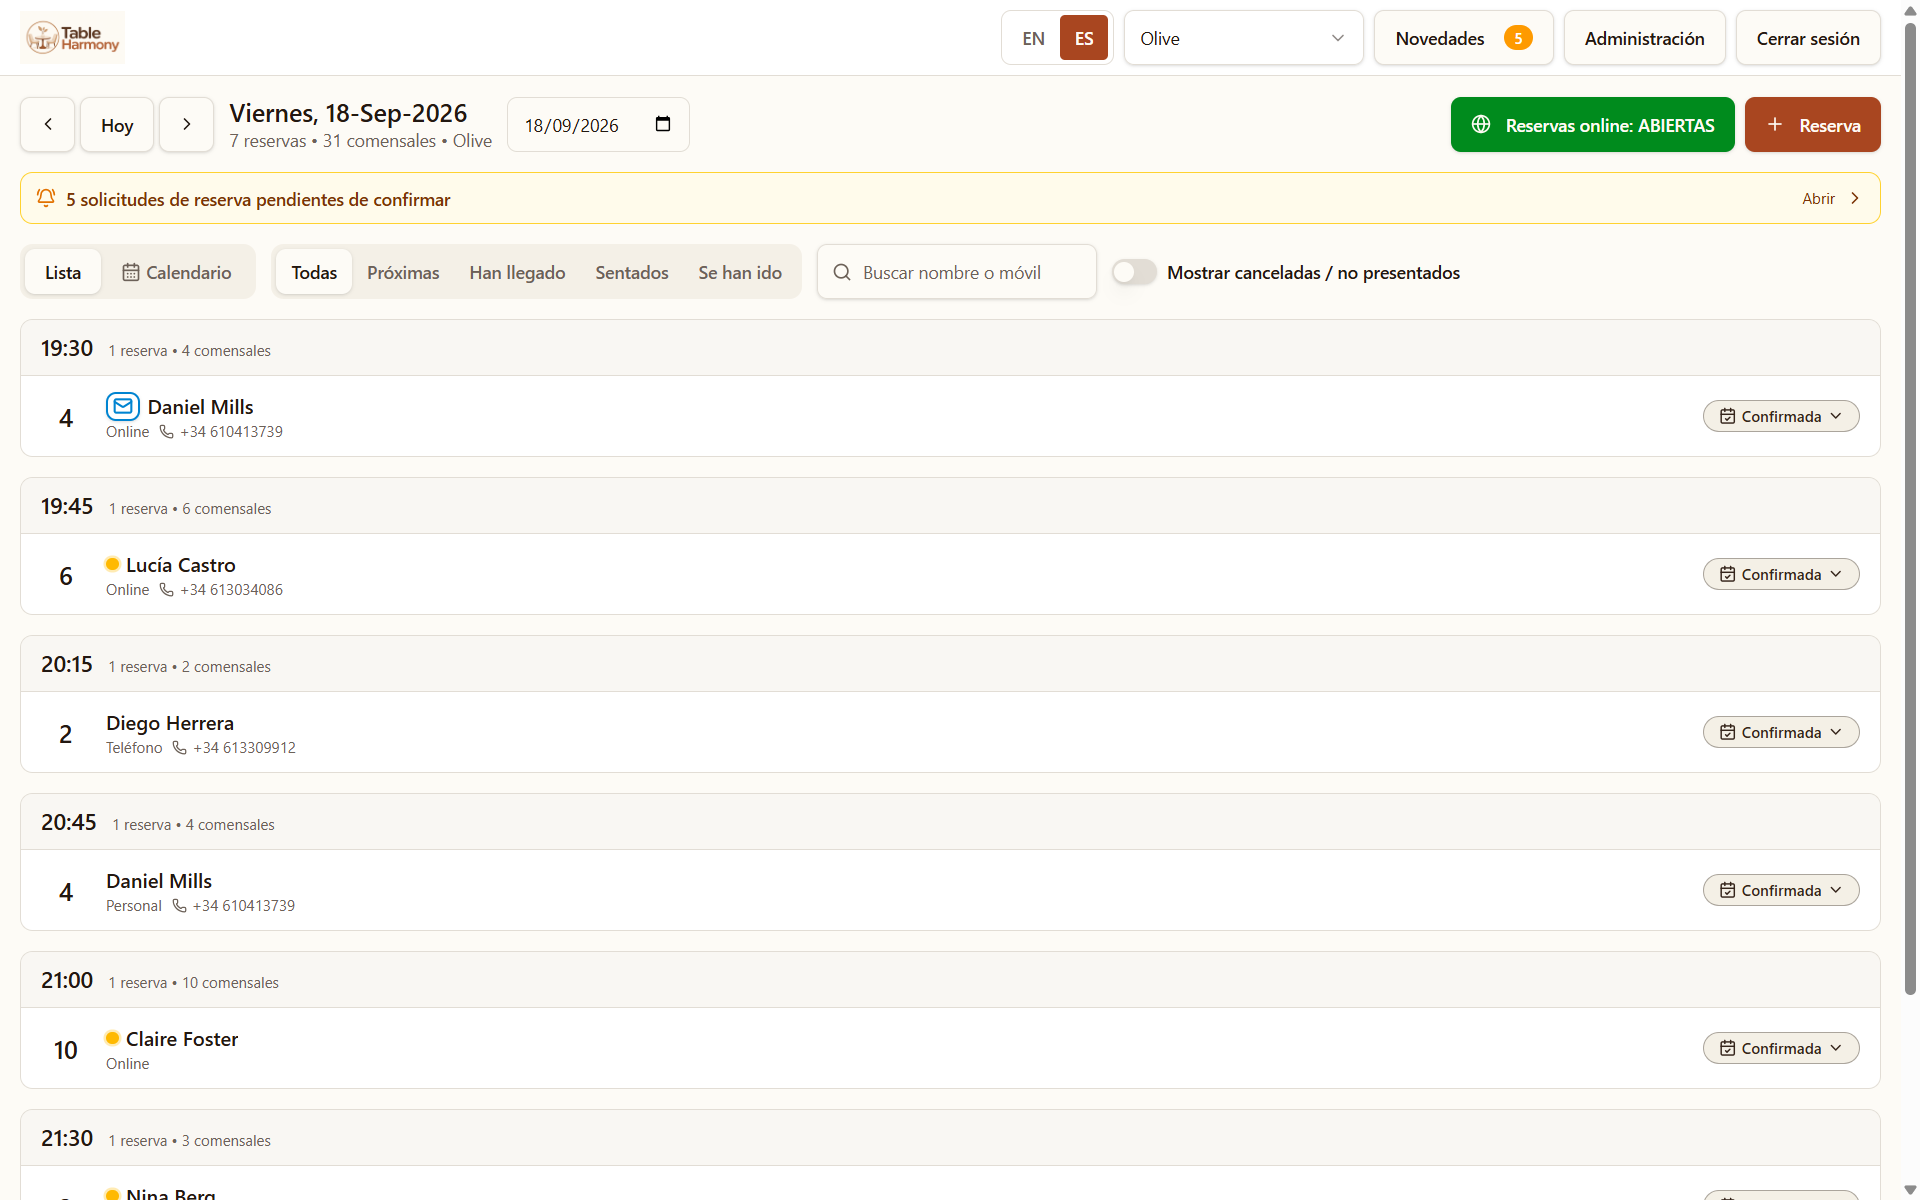Click phone icon beside +34 613034086
The image size is (1920, 1200).
166,590
